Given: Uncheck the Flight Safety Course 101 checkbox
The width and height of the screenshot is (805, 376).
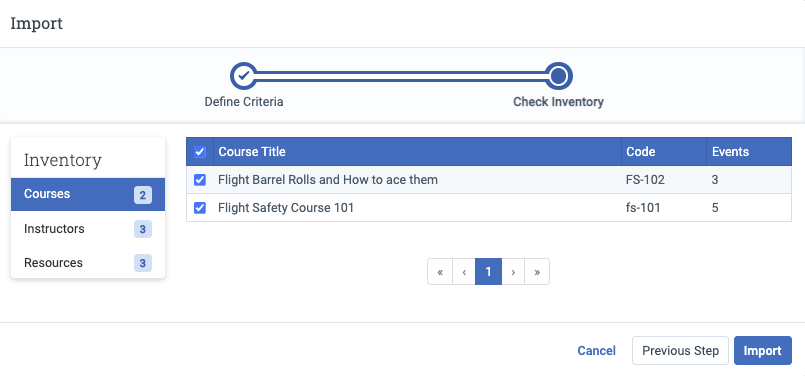Looking at the screenshot, I should click(200, 208).
